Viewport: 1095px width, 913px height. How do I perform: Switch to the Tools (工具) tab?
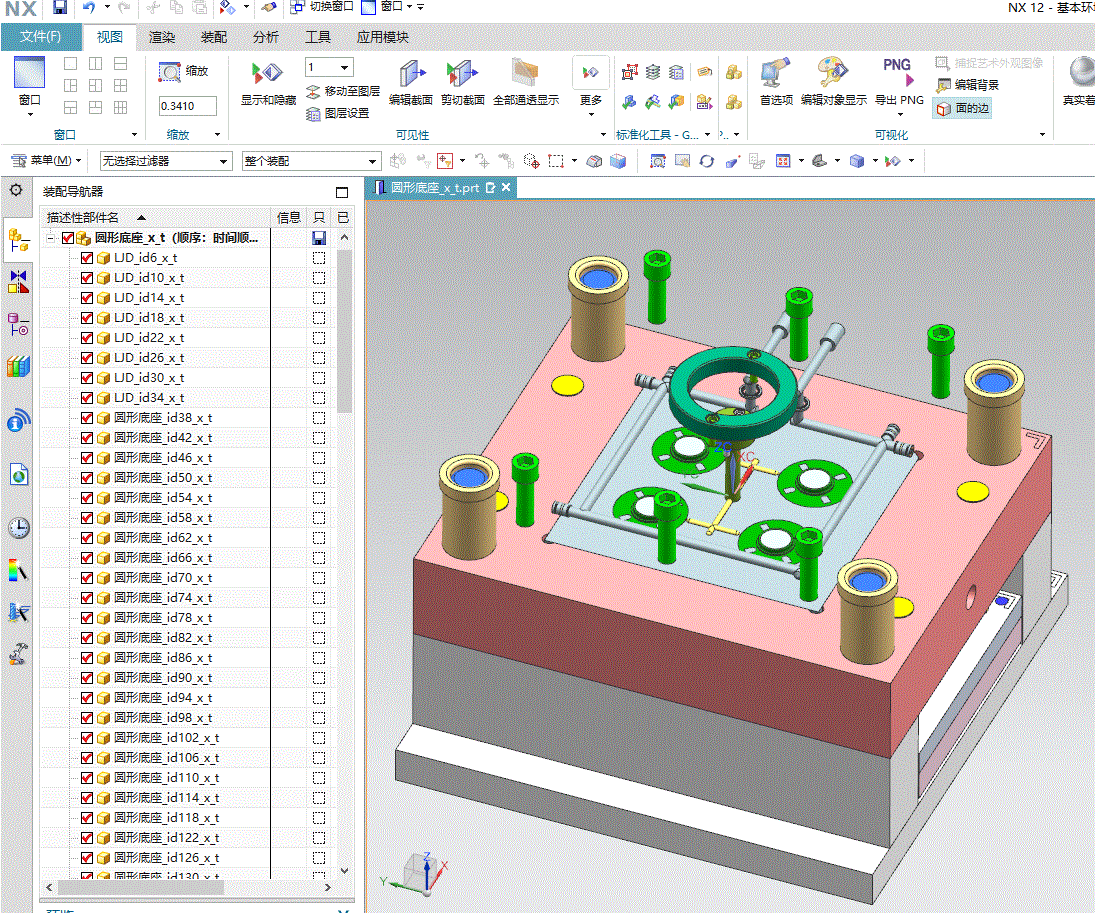318,37
